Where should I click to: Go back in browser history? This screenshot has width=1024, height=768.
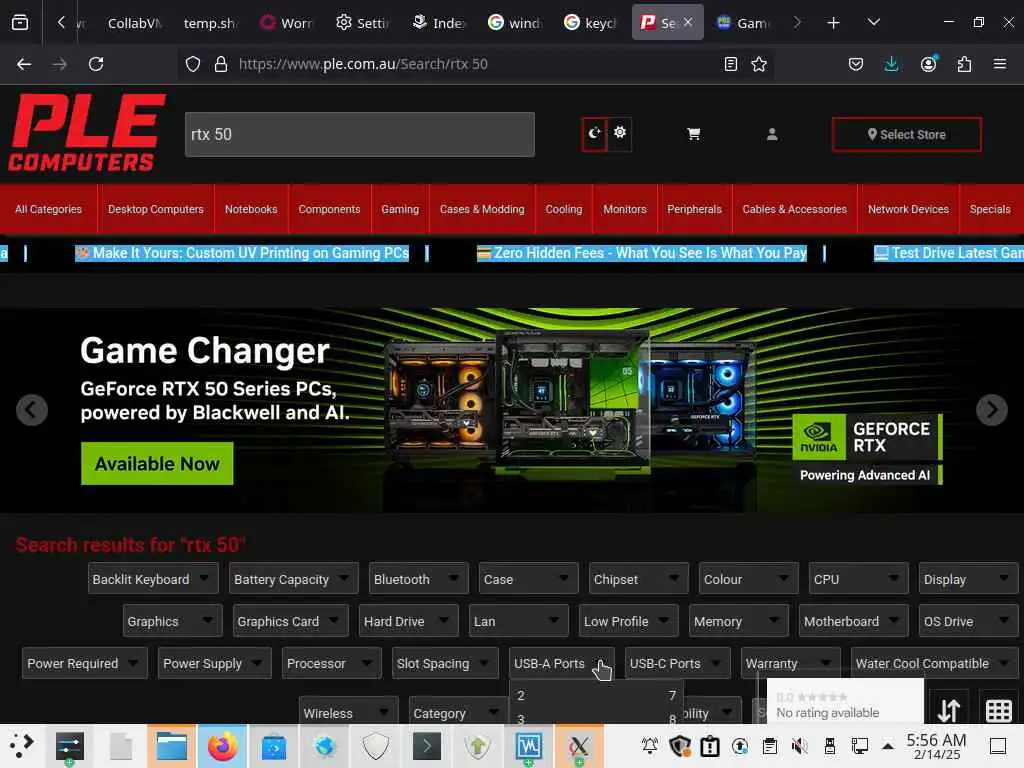pyautogui.click(x=24, y=64)
